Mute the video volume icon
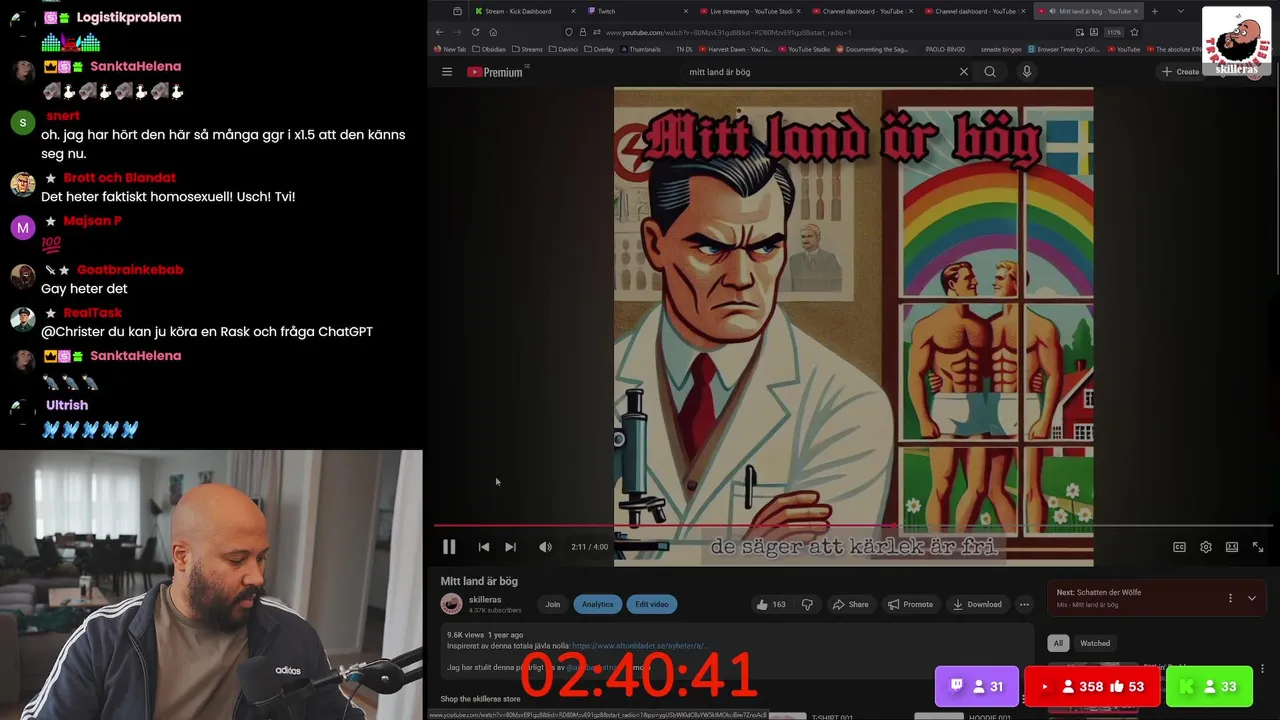 coord(545,547)
